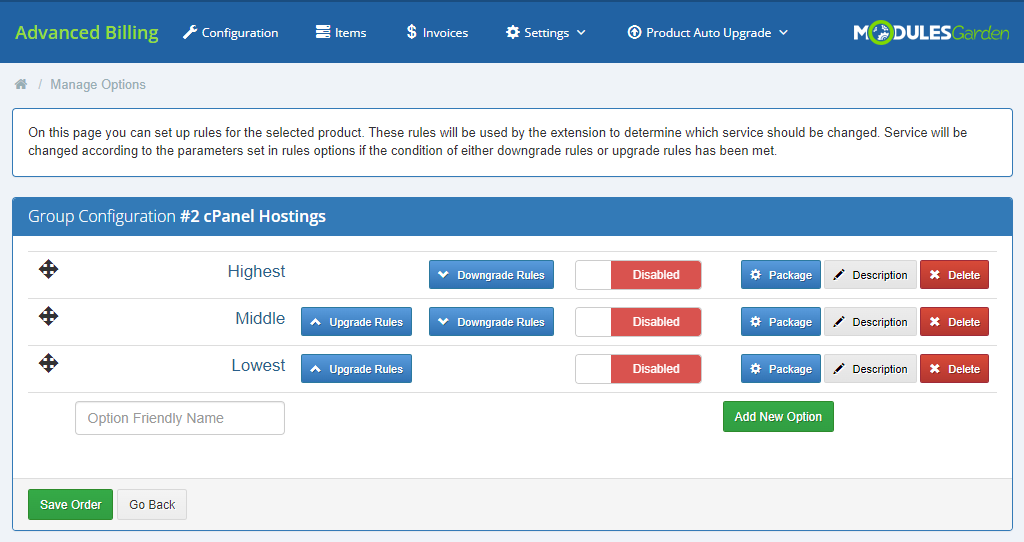The width and height of the screenshot is (1024, 542).
Task: Click the home icon in breadcrumb
Action: [x=21, y=84]
